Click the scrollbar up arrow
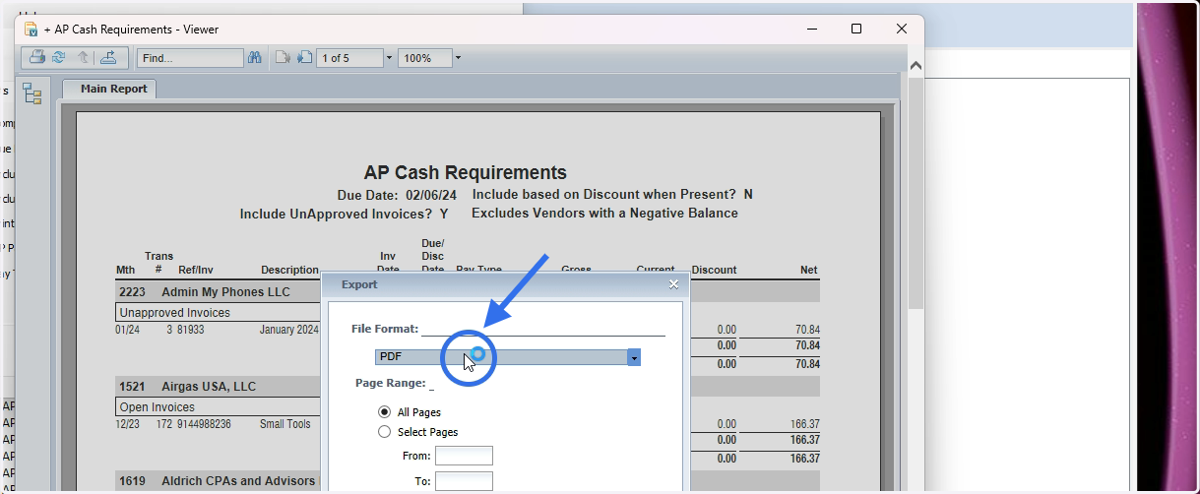This screenshot has height=494, width=1200. (x=915, y=65)
